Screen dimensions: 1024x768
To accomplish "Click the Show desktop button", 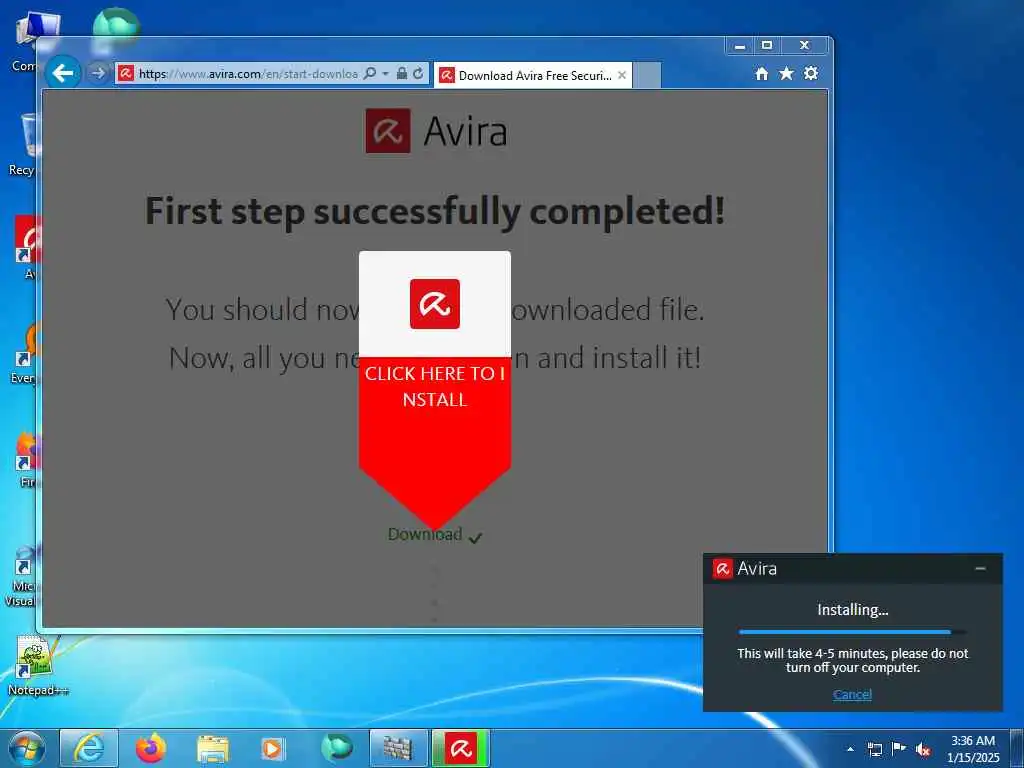I will coord(1016,748).
